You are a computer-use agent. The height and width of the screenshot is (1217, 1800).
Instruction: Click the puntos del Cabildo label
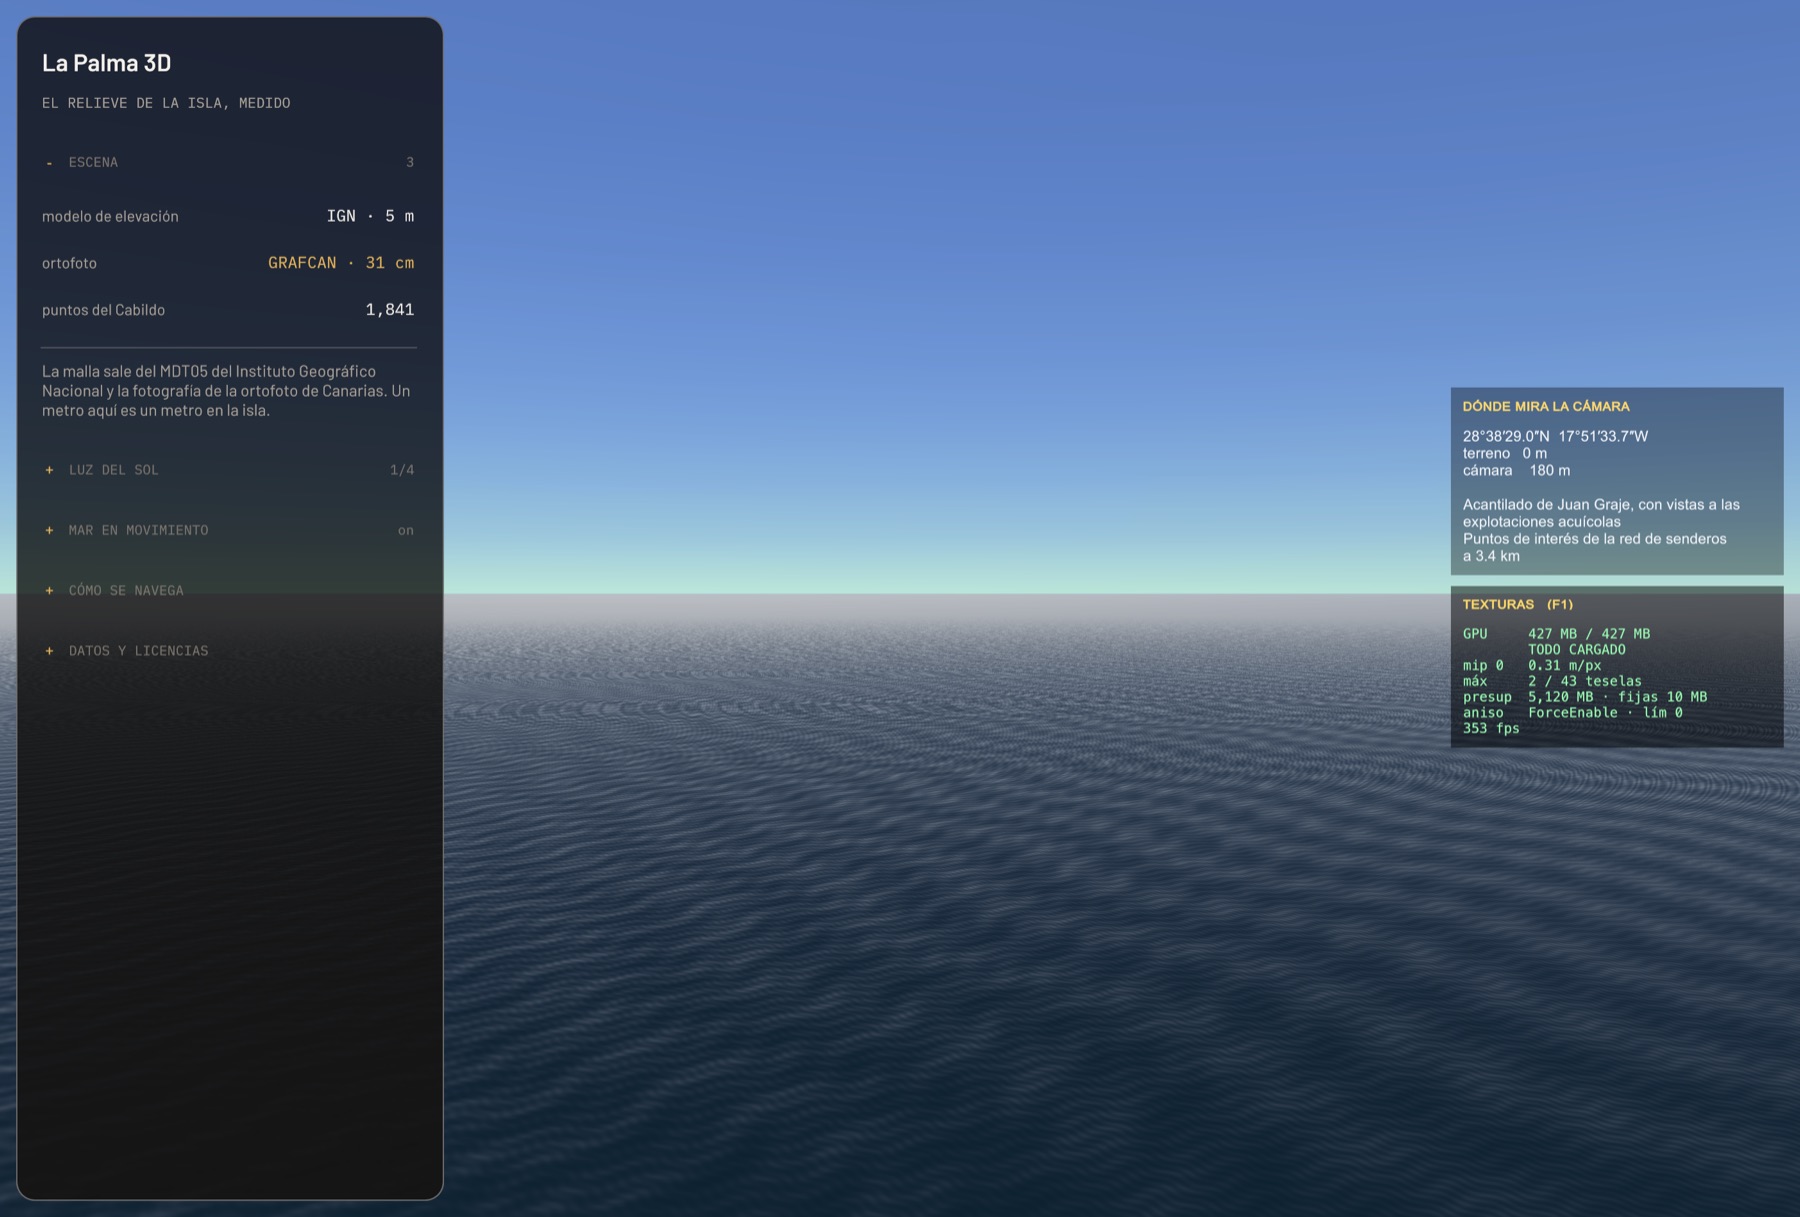click(103, 310)
